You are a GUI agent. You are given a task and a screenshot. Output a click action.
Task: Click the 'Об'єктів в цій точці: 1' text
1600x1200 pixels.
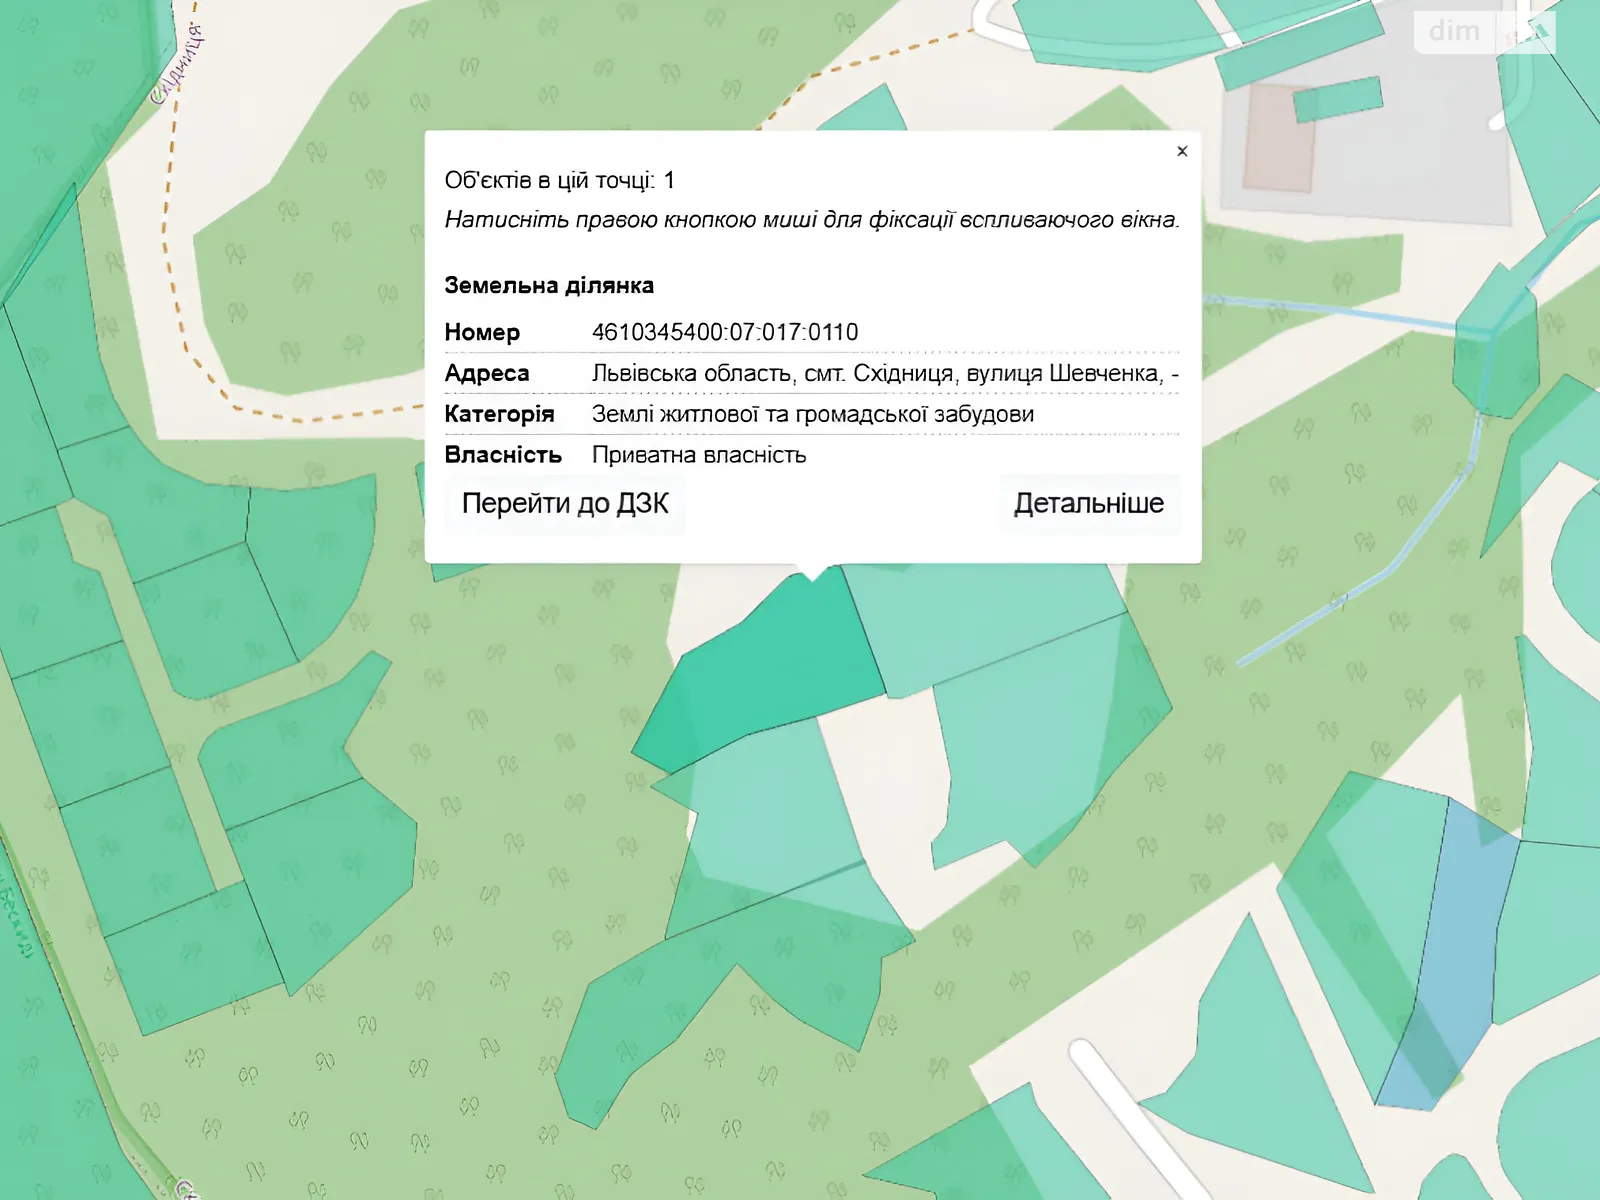tap(559, 180)
